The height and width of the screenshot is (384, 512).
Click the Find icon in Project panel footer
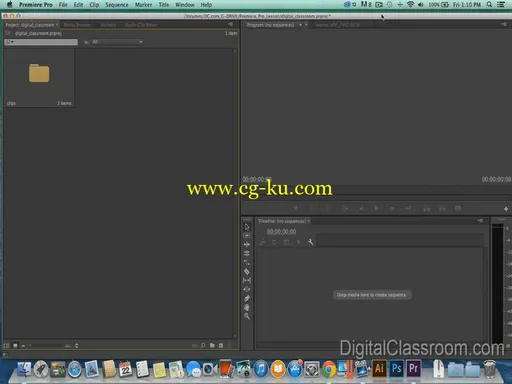point(203,345)
